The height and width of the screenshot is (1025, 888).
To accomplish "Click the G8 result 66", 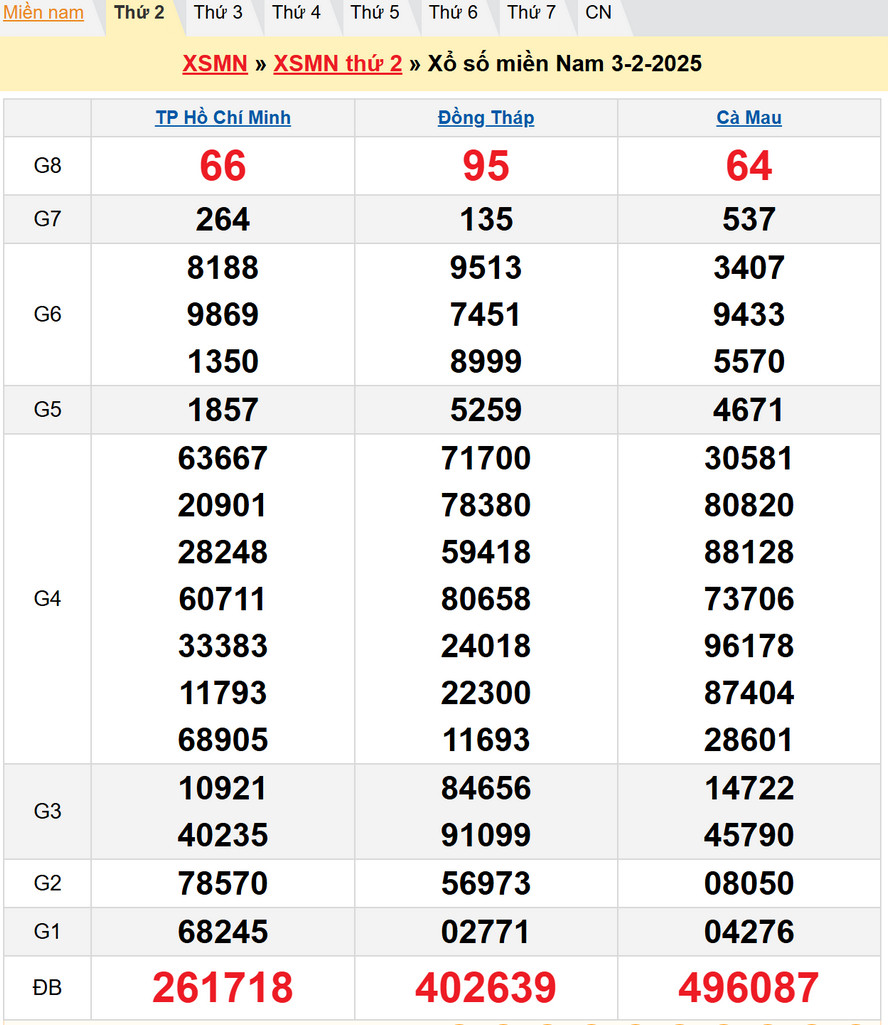I will (x=223, y=166).
